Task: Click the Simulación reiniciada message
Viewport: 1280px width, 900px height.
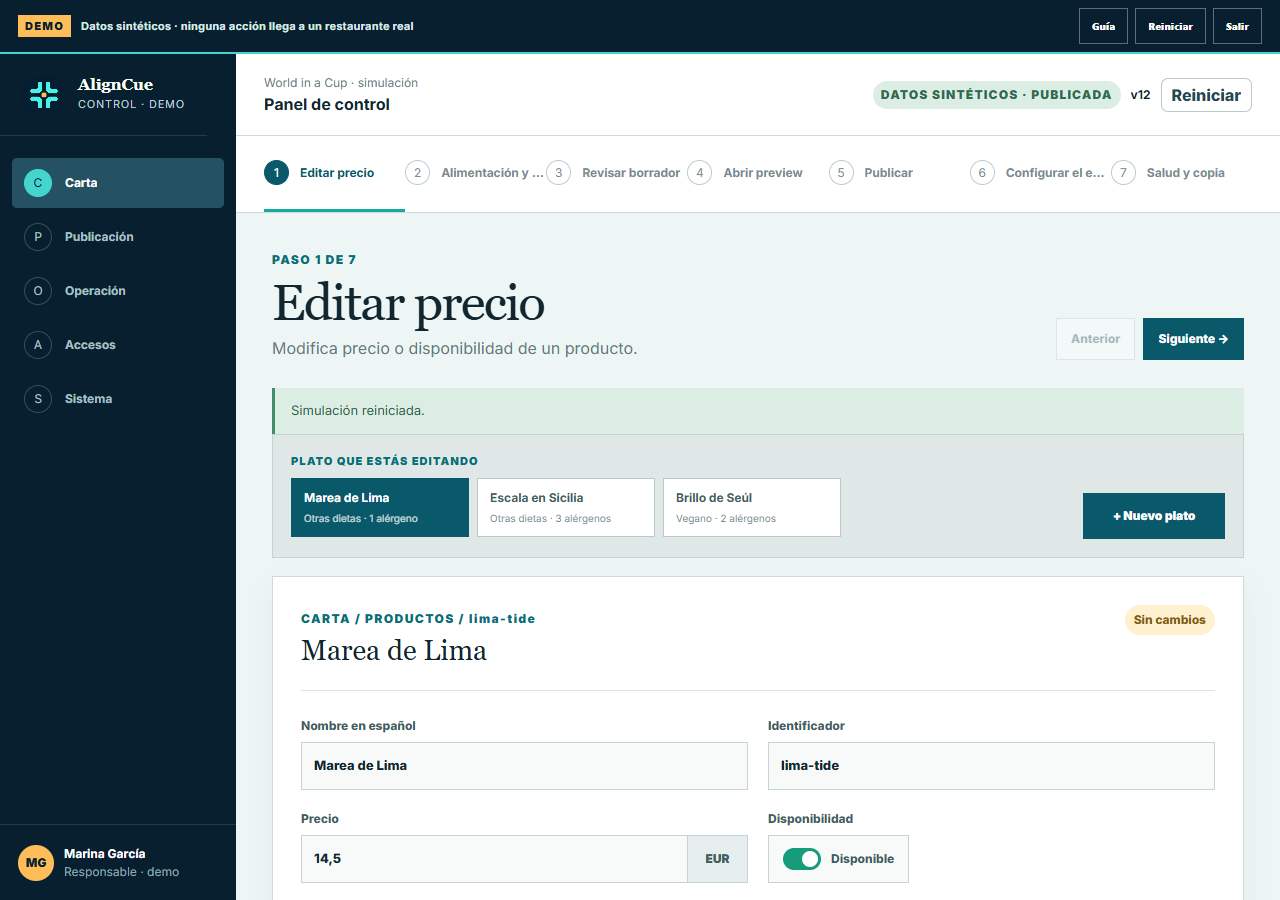Action: pos(758,411)
